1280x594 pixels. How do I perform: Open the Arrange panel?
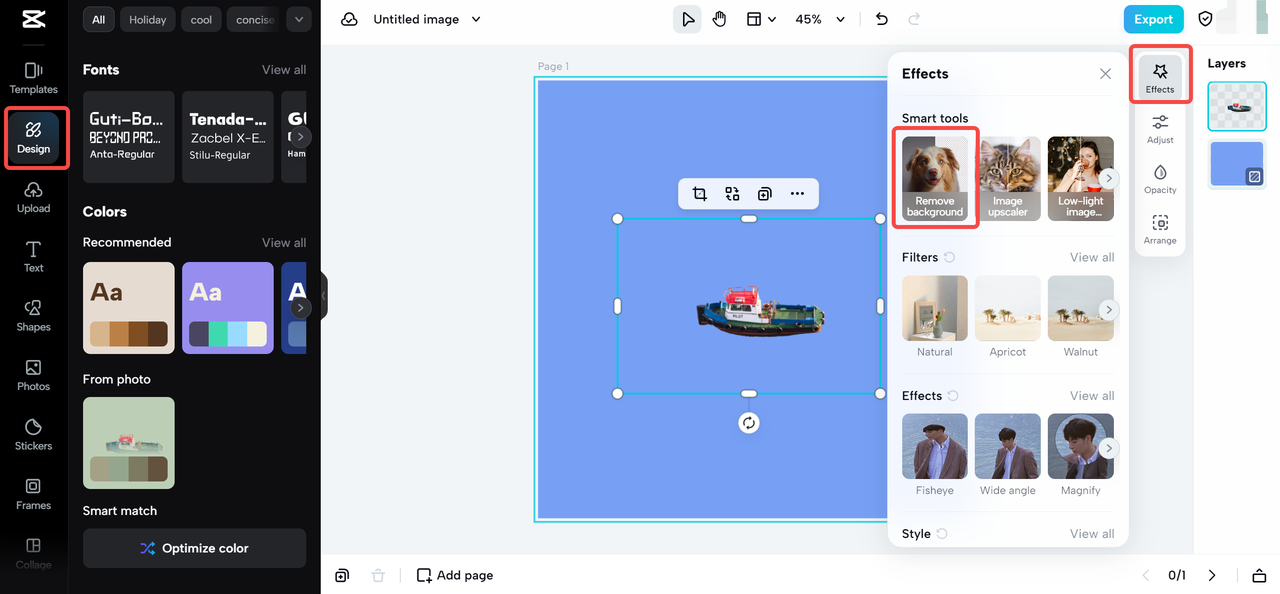tap(1160, 228)
